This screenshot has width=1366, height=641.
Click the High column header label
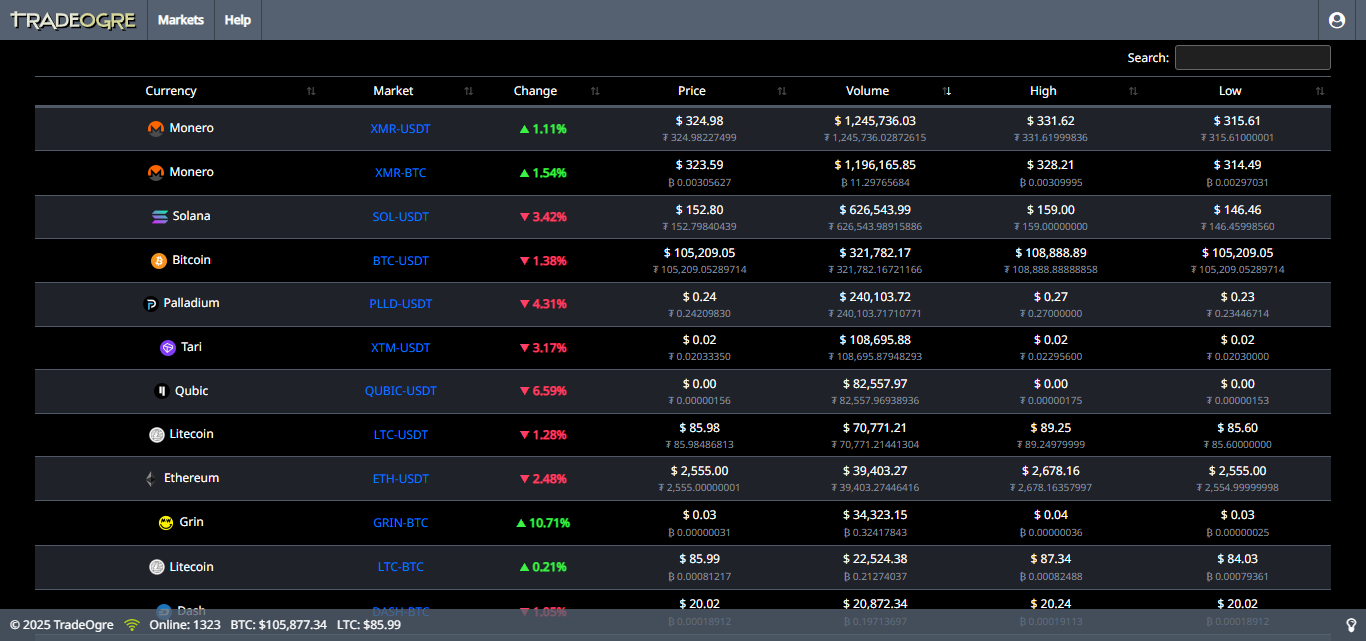[x=1043, y=91]
